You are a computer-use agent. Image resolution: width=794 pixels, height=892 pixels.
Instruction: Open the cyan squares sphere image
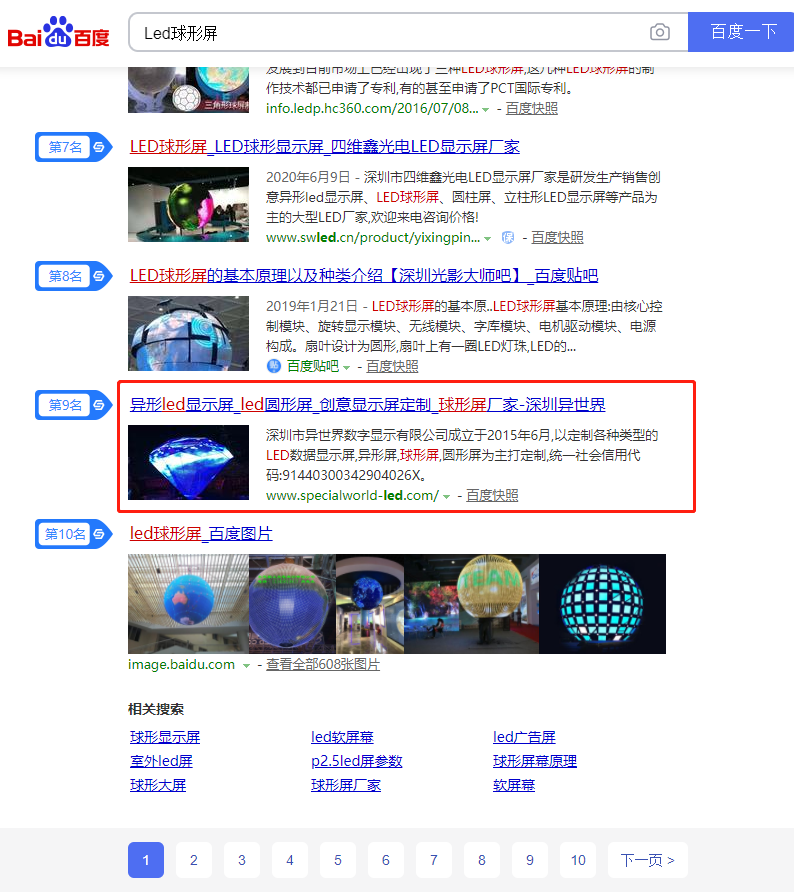click(602, 604)
